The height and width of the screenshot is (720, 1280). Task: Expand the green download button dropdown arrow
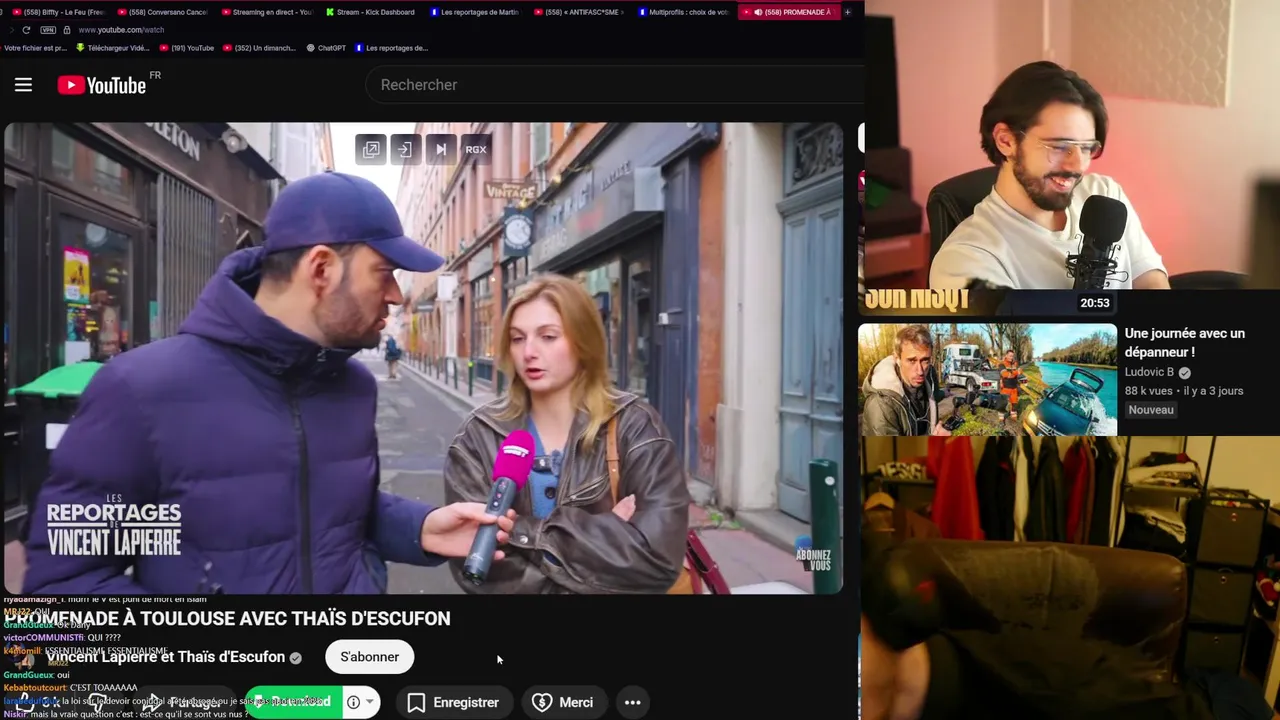pyautogui.click(x=371, y=702)
